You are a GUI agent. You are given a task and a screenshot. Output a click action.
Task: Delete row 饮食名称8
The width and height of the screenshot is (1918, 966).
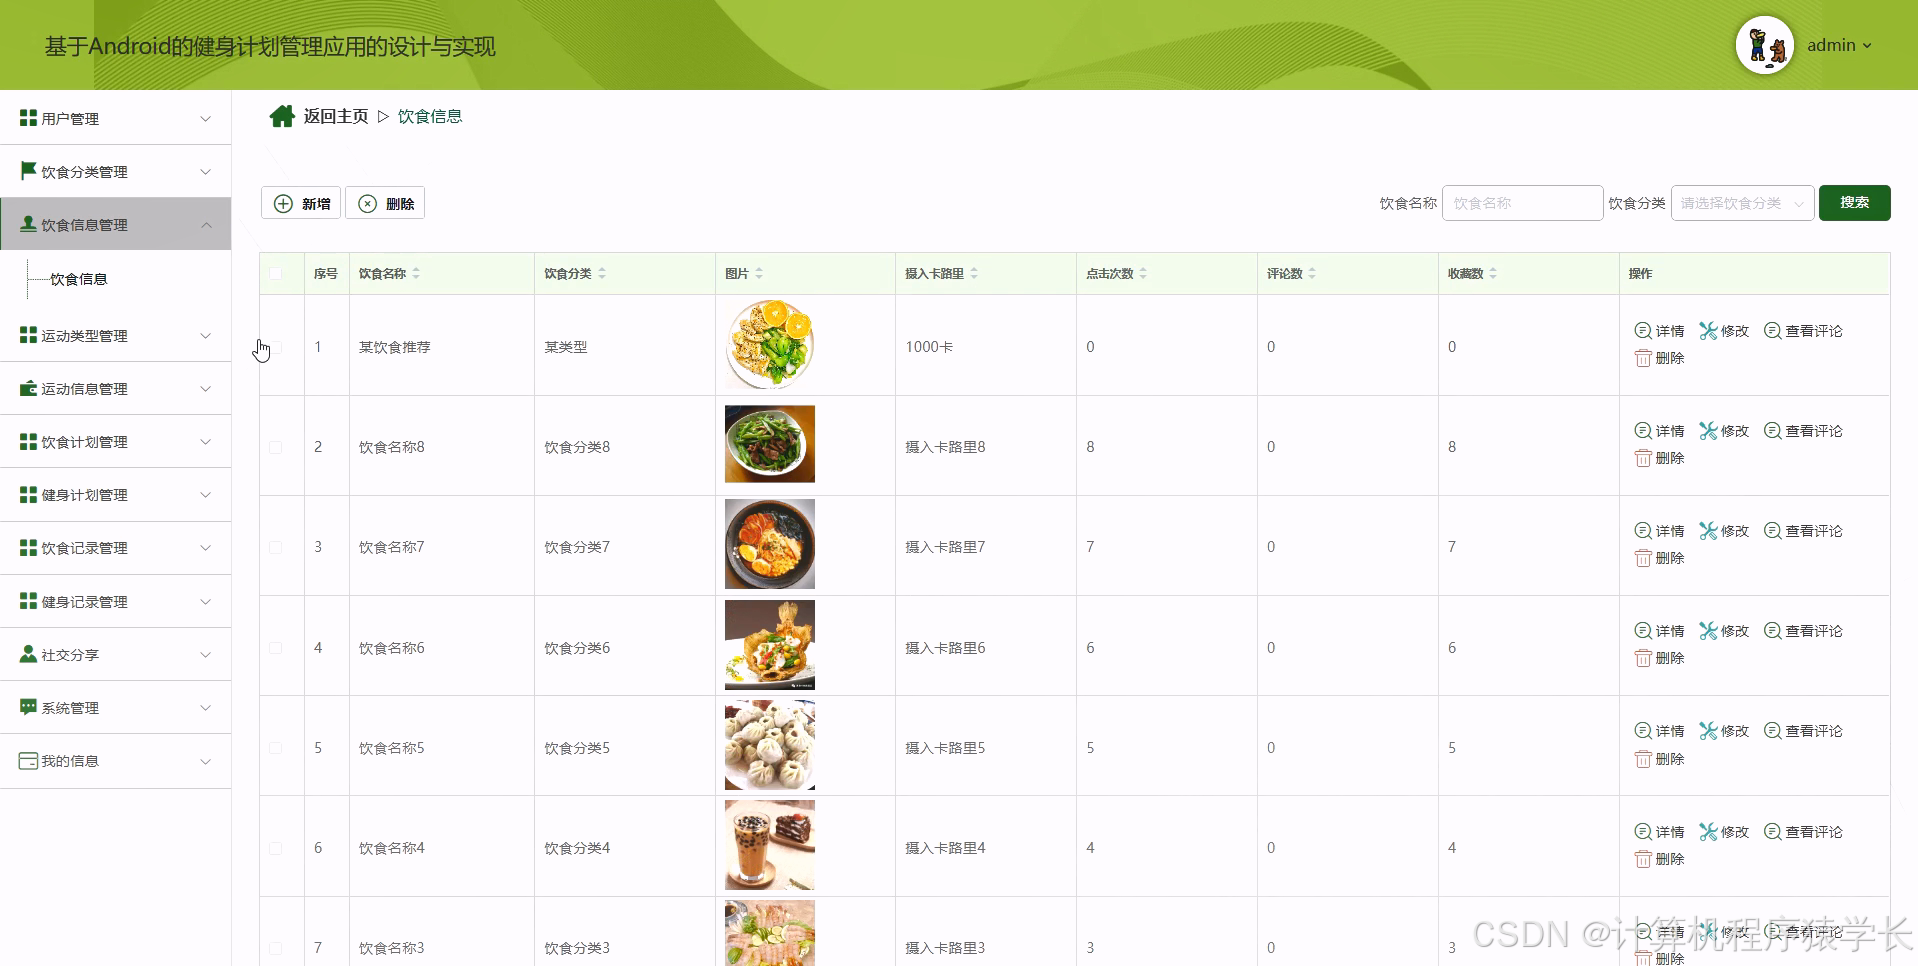tap(1659, 458)
